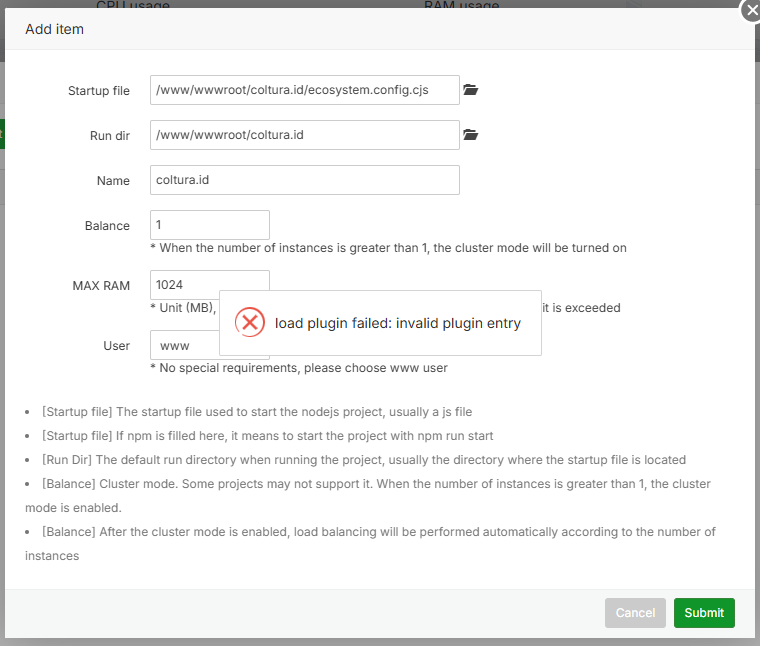760x646 pixels.
Task: Close the Add item dialog
Action: (751, 10)
